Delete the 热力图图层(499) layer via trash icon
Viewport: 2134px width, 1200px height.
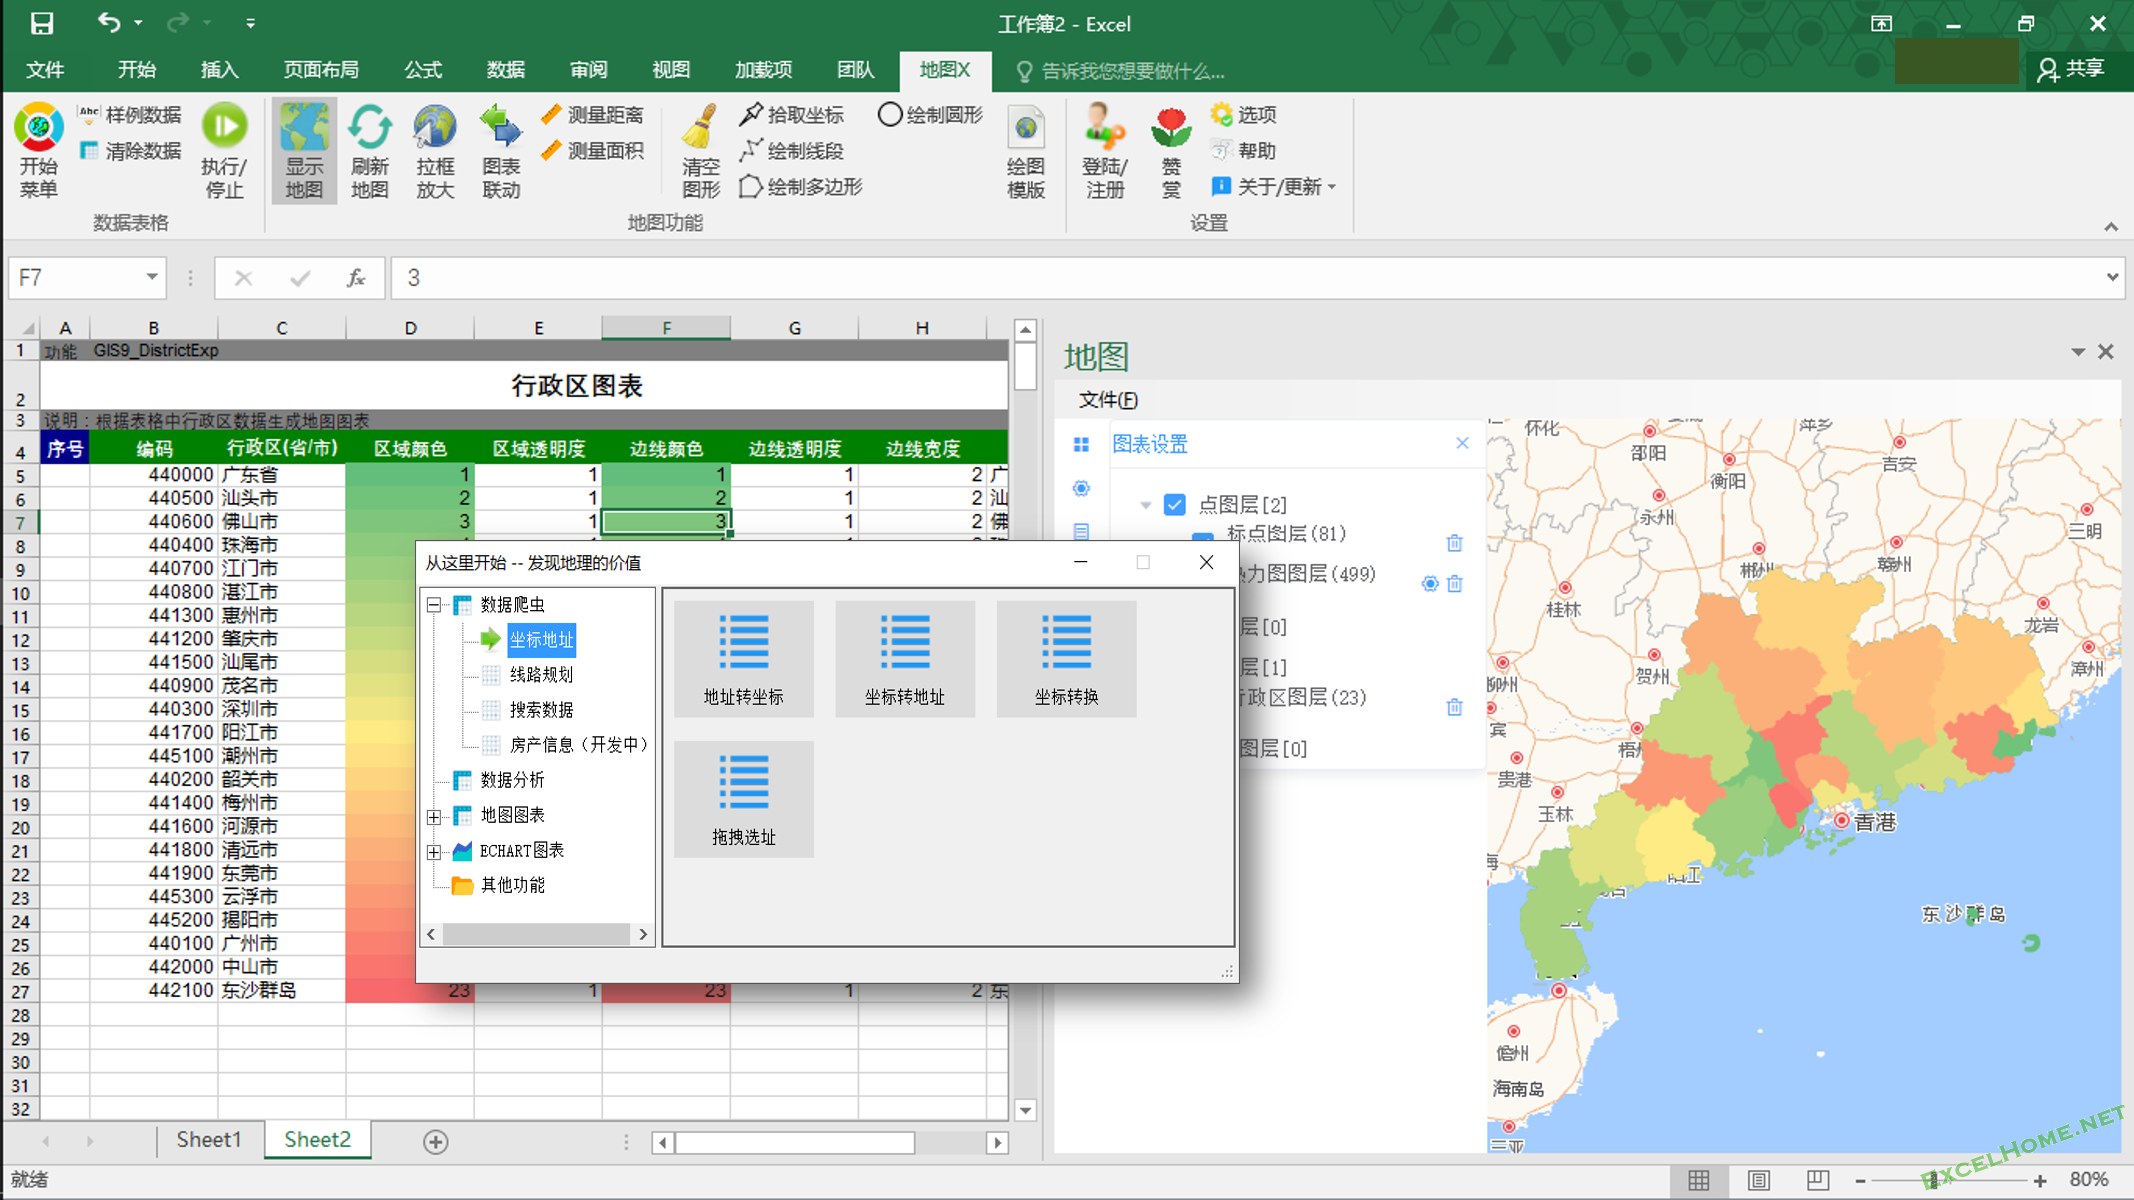coord(1455,584)
